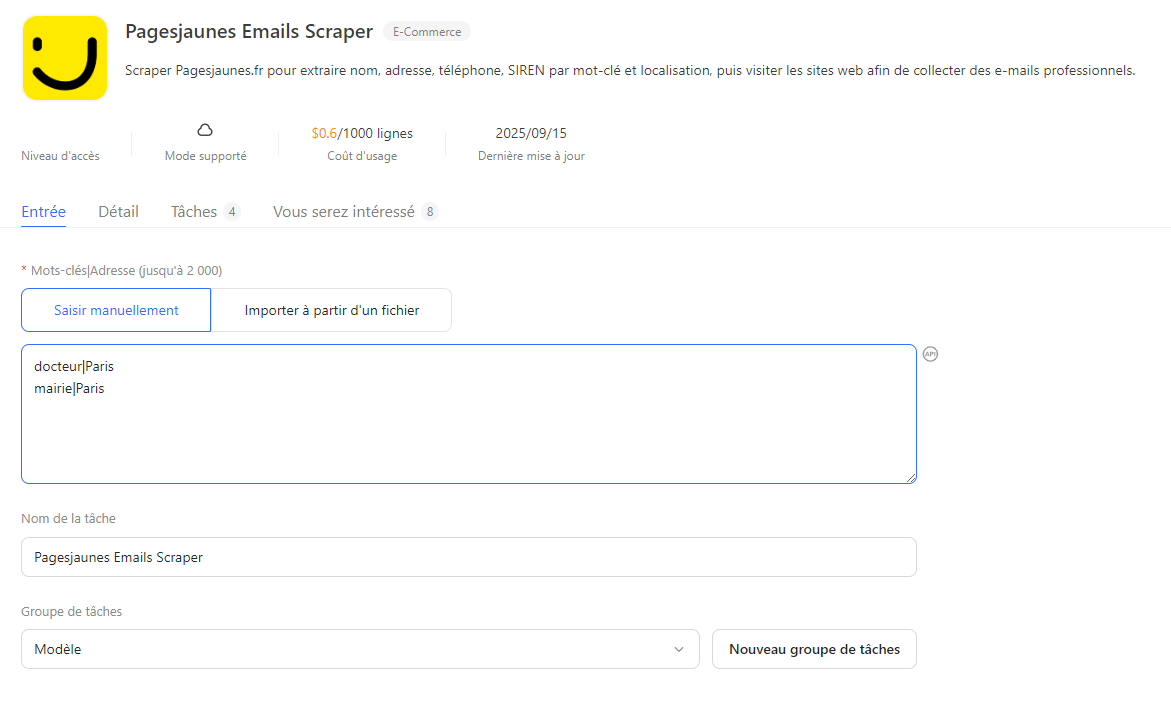Image resolution: width=1171 pixels, height=707 pixels.
Task: Click the yellow smiley scraper logo
Action: tap(64, 57)
